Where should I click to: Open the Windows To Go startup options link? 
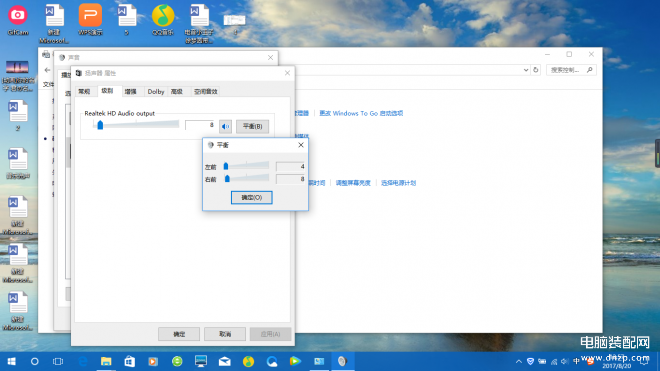361,113
